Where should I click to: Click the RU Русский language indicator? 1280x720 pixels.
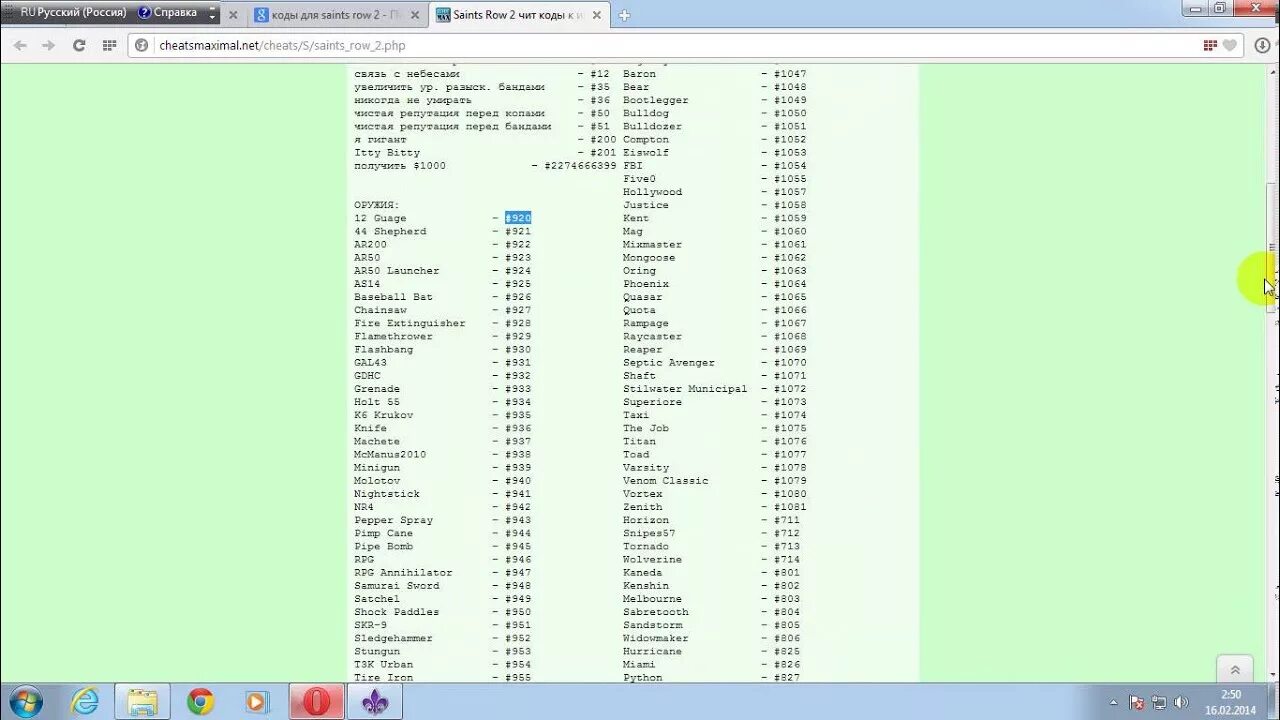(x=74, y=13)
